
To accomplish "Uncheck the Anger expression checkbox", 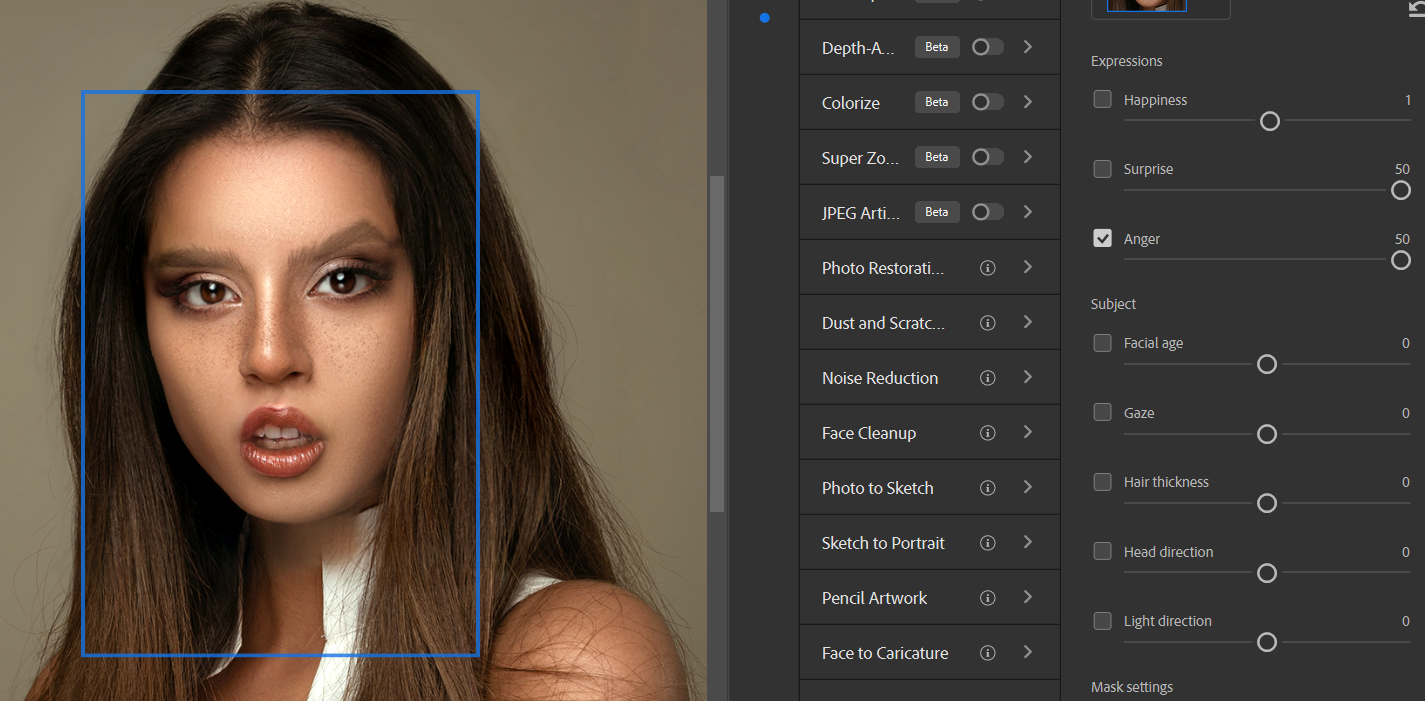I will 1103,239.
